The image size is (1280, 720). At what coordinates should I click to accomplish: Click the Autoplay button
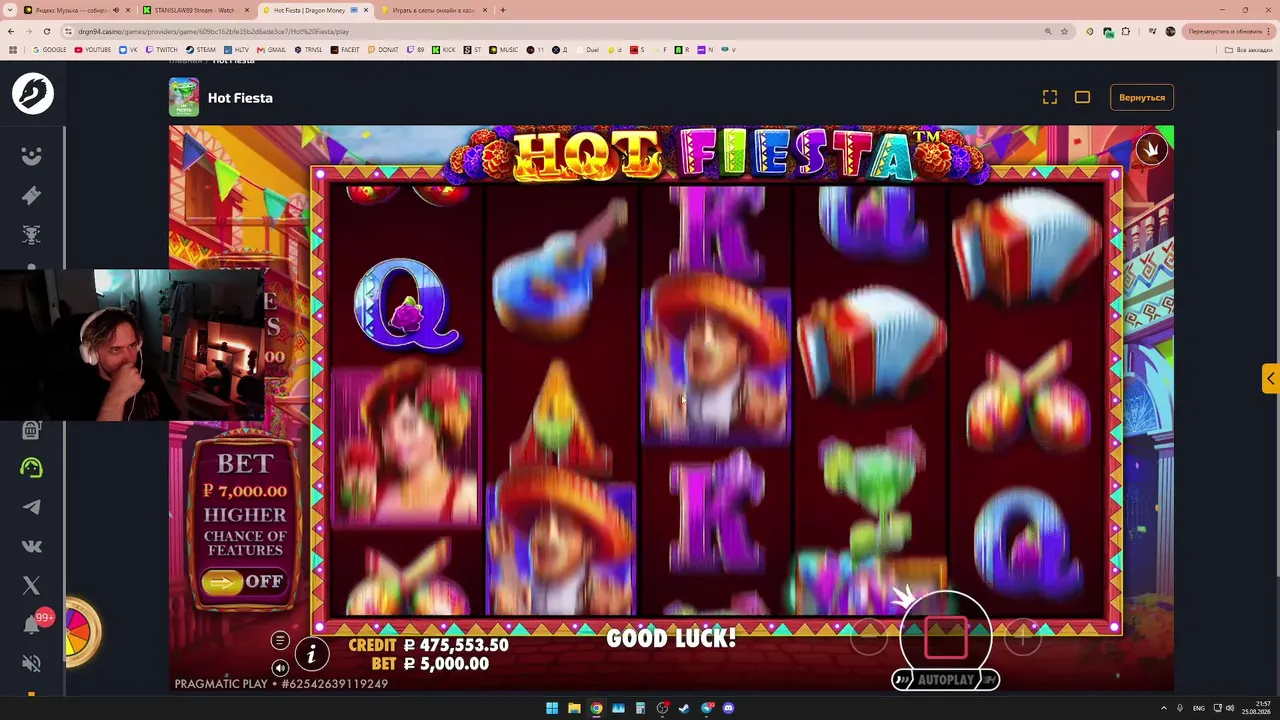[x=946, y=680]
